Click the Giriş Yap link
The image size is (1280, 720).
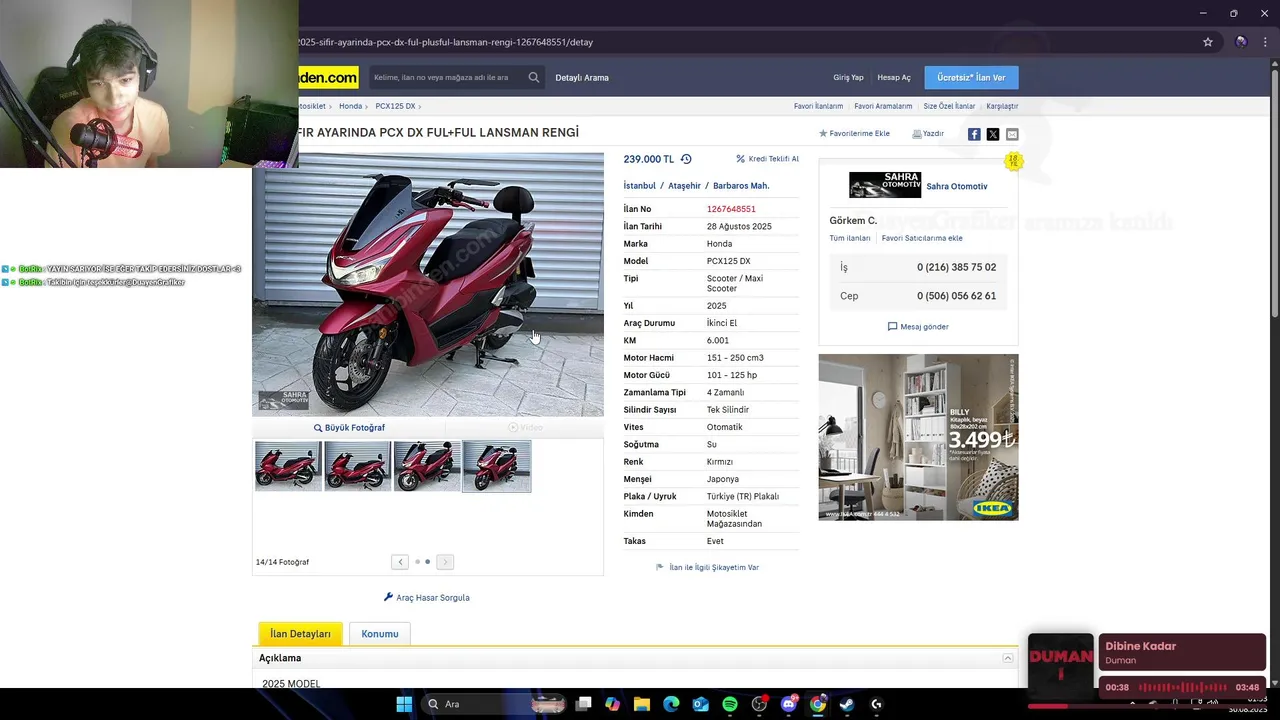point(848,77)
